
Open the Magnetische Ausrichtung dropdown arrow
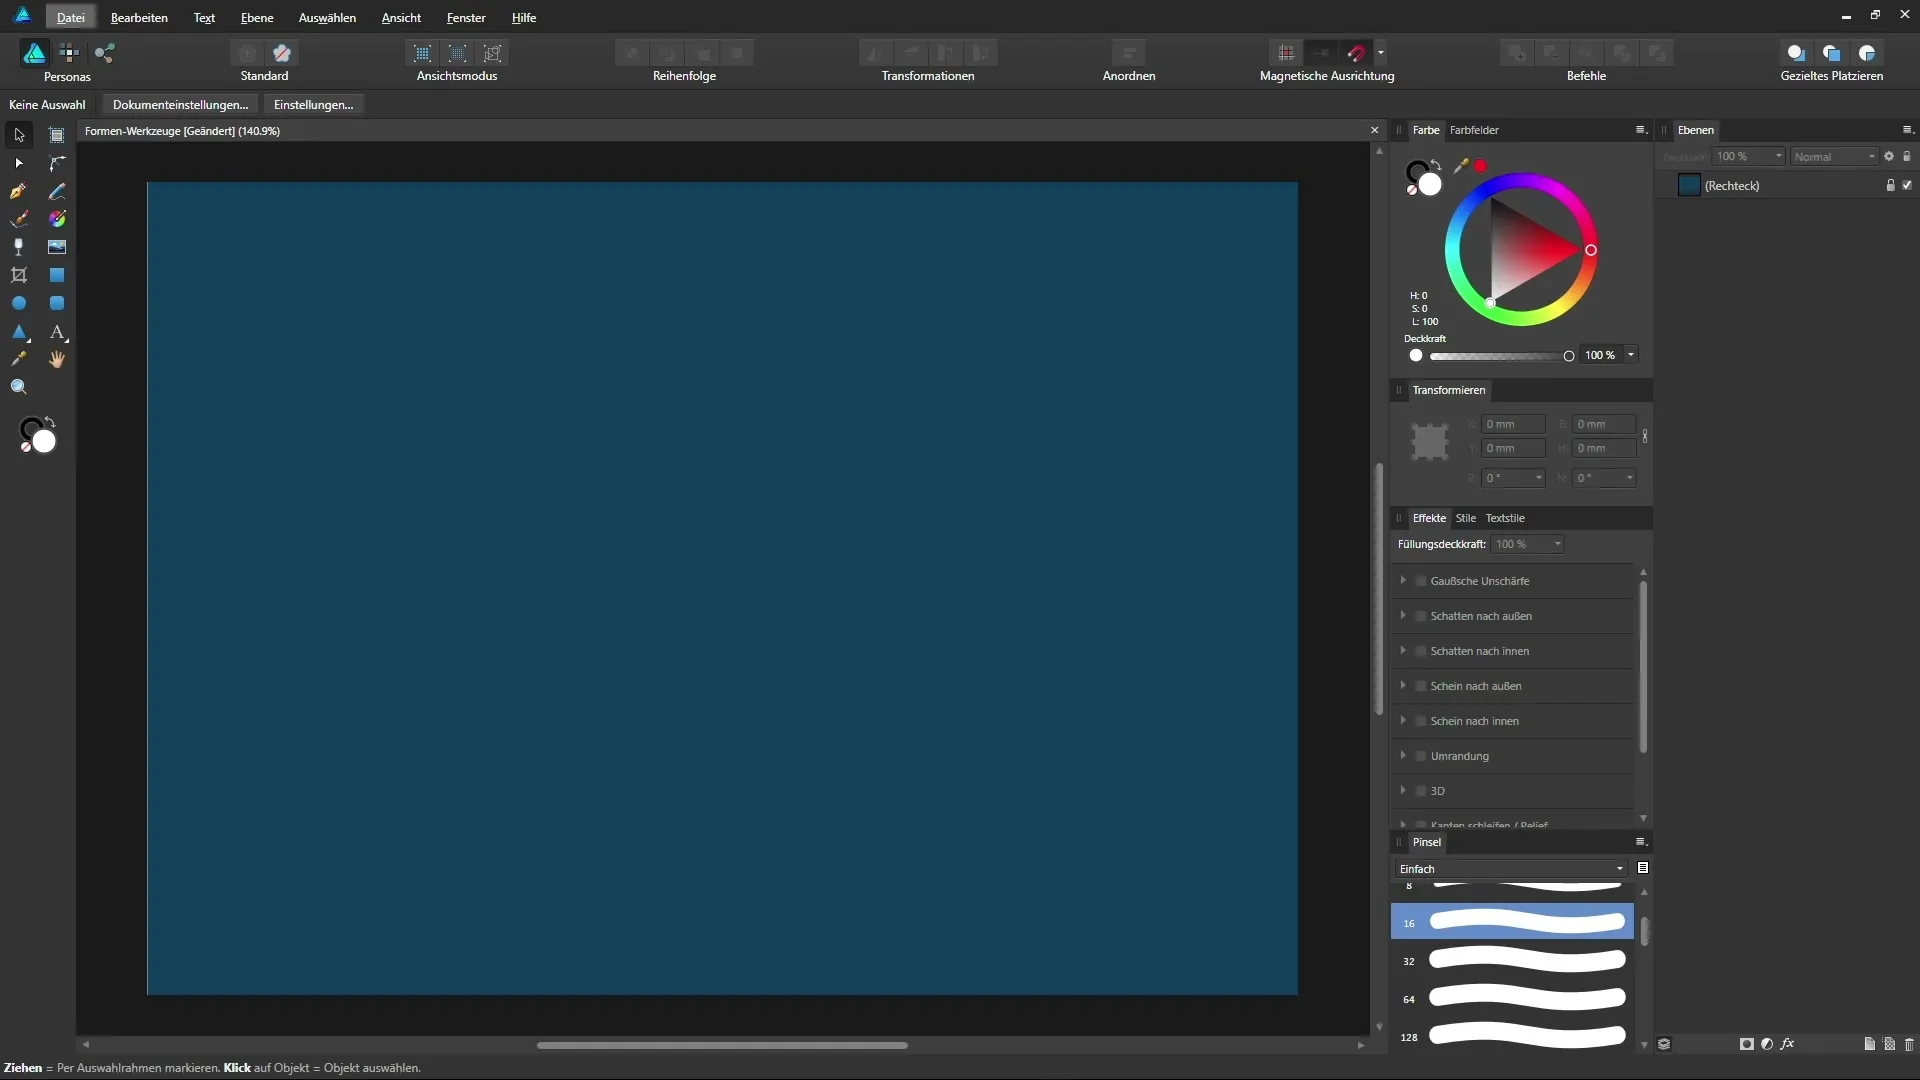point(1381,53)
